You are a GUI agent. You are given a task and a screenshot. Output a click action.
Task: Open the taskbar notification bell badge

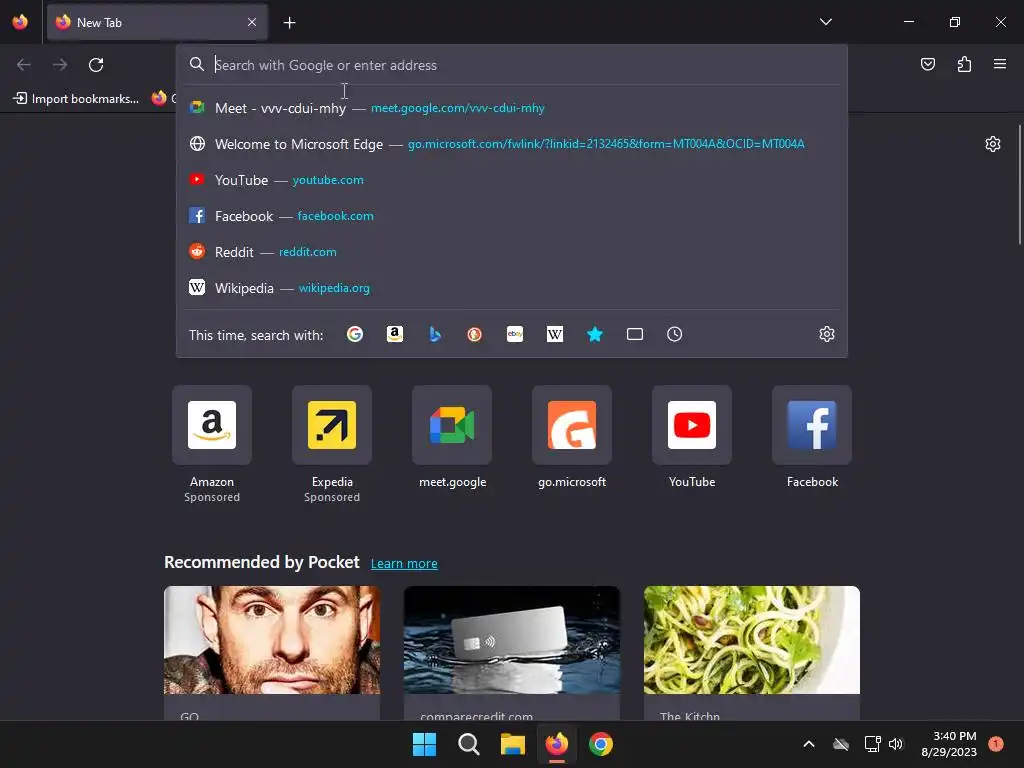[x=996, y=744]
